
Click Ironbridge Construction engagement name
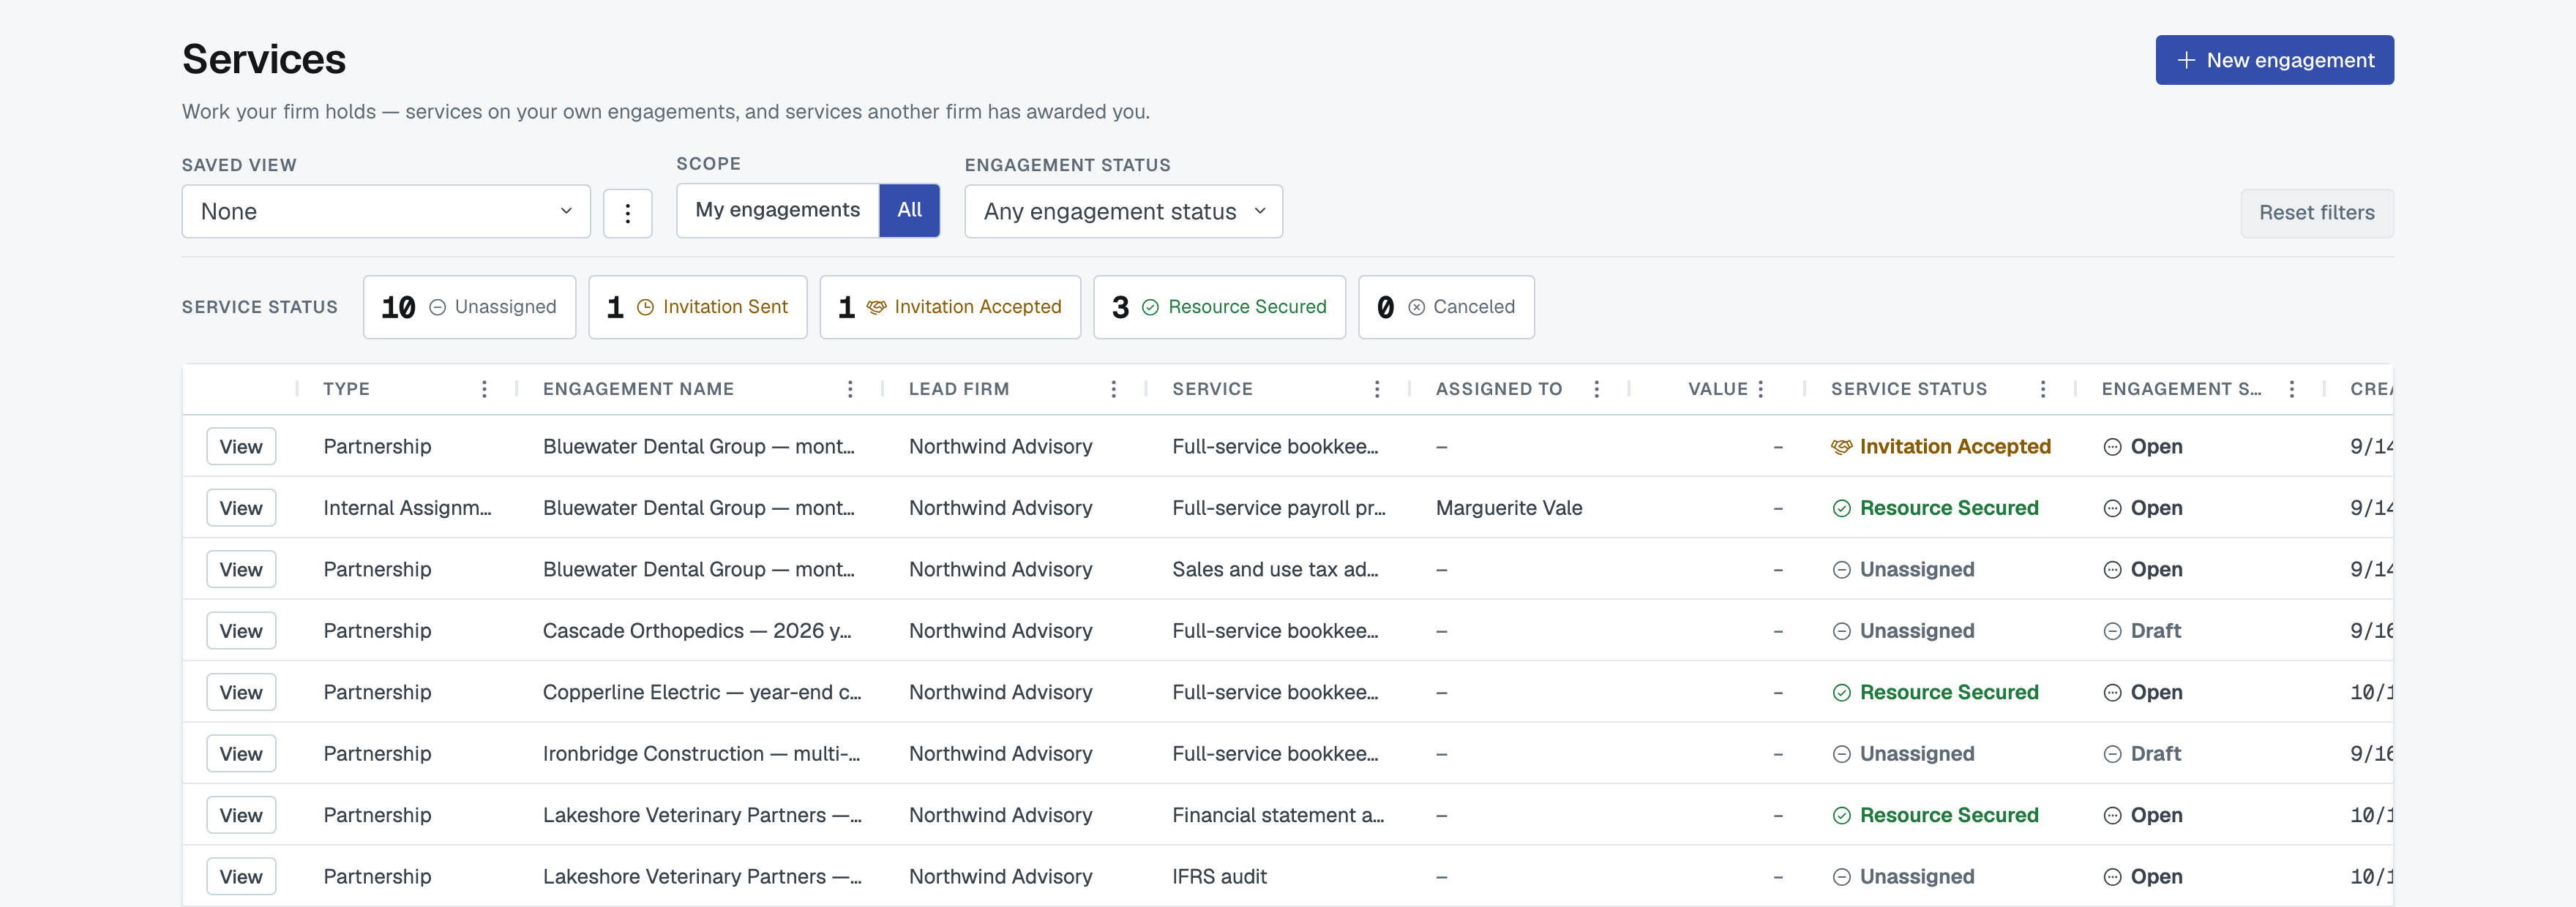coord(701,754)
